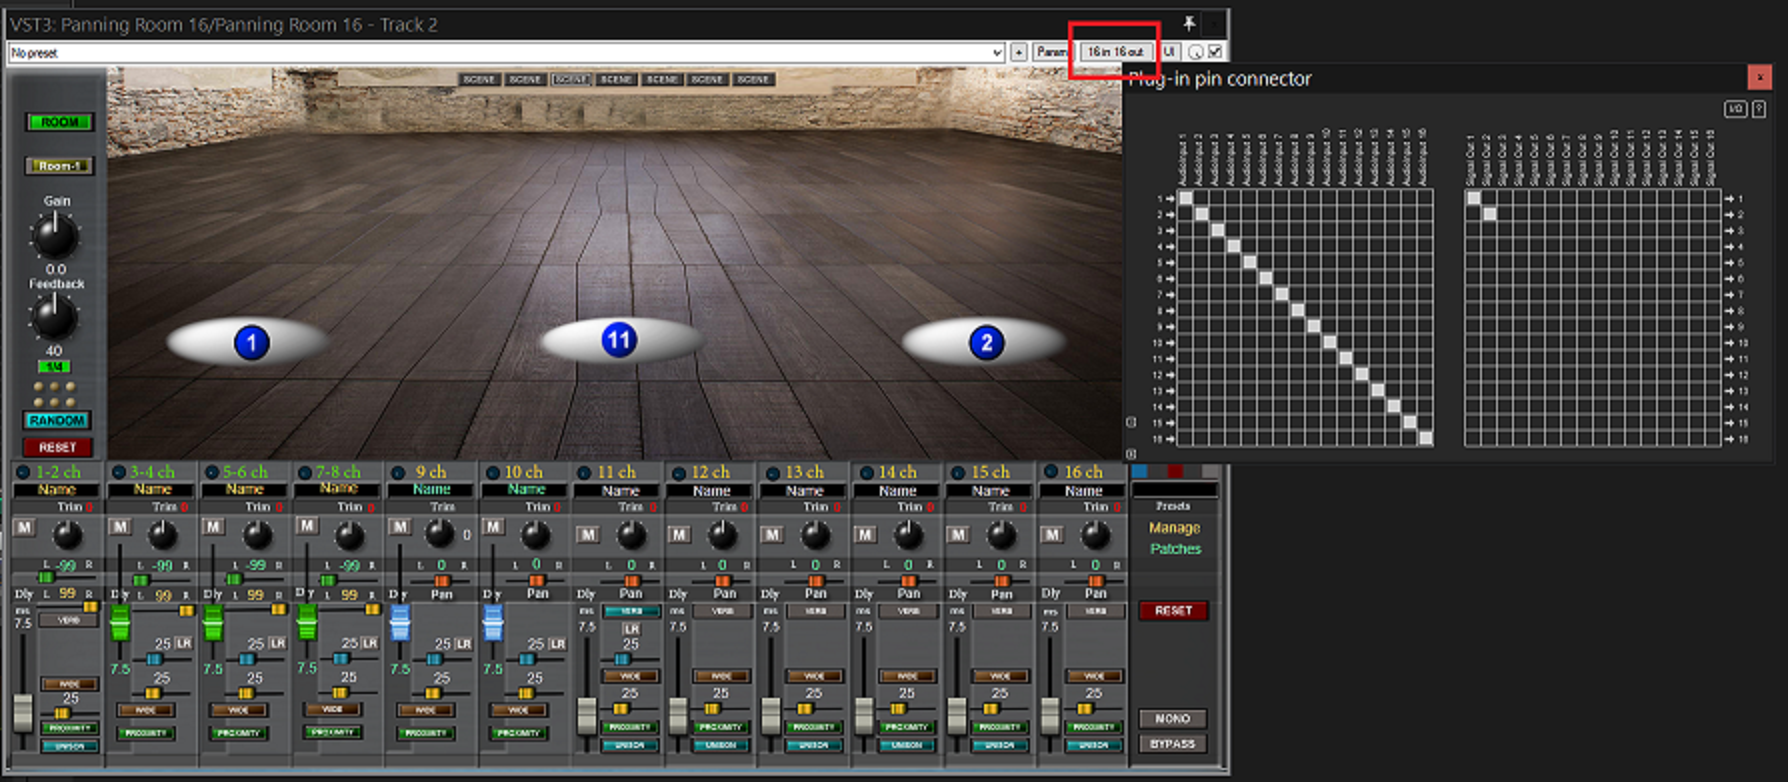
Task: Click the round power icon beside 12 ch
Action: tap(678, 473)
